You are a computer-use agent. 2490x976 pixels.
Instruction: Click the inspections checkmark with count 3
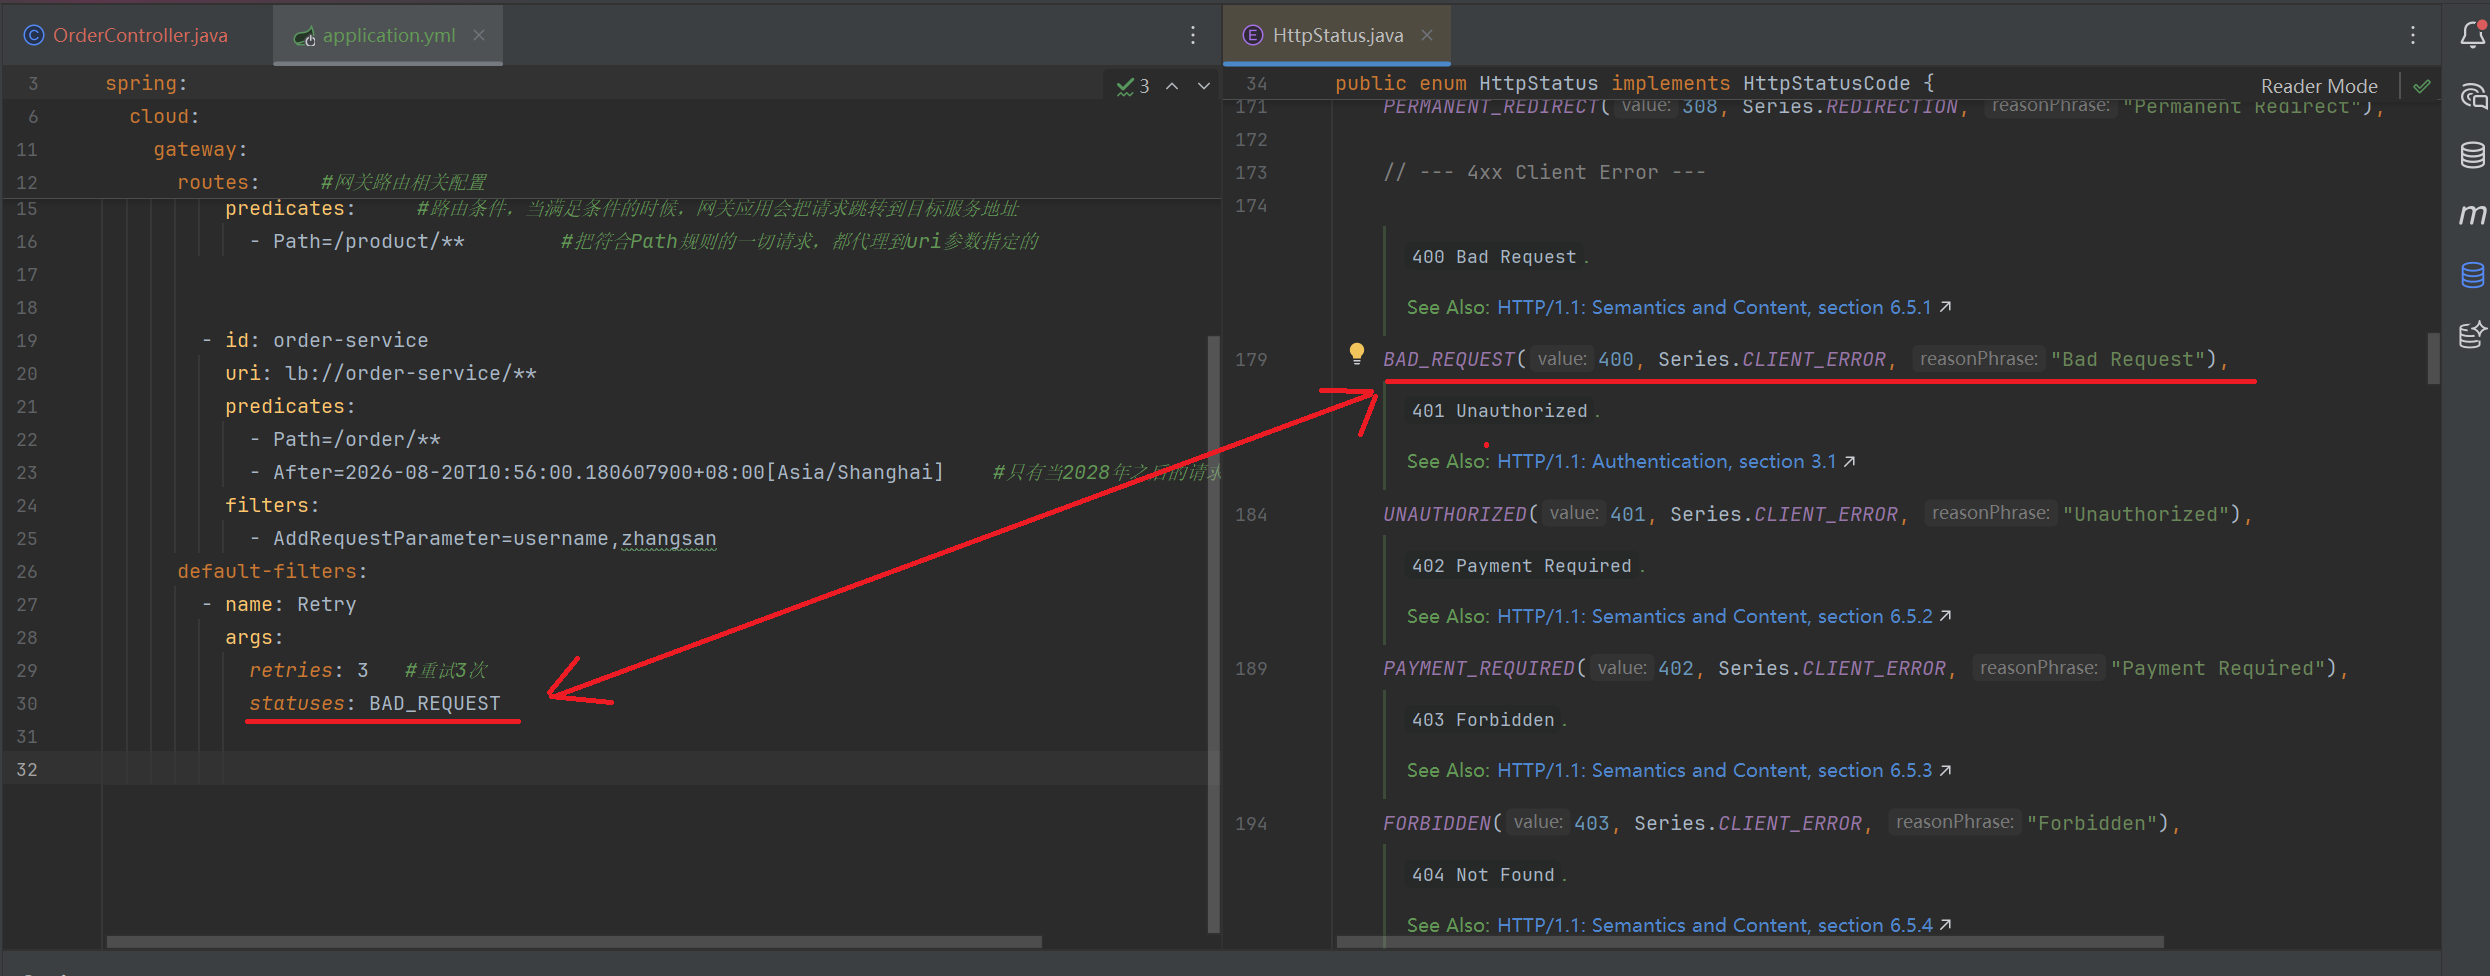pyautogui.click(x=1133, y=86)
